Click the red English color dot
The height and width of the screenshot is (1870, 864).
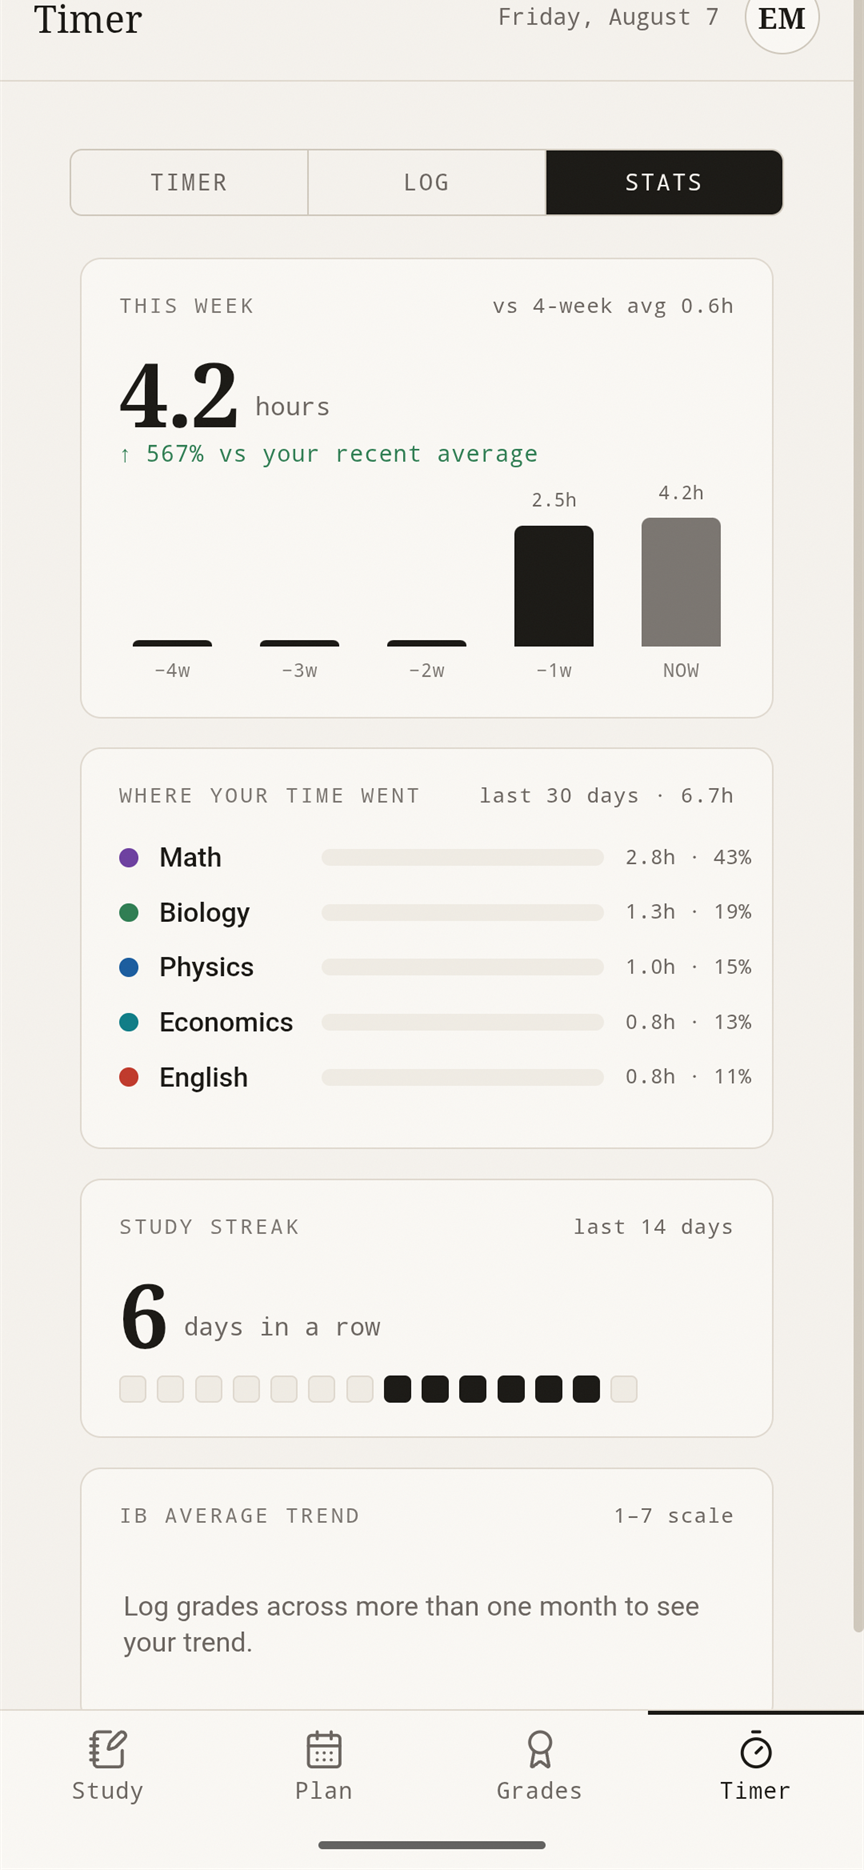(129, 1077)
